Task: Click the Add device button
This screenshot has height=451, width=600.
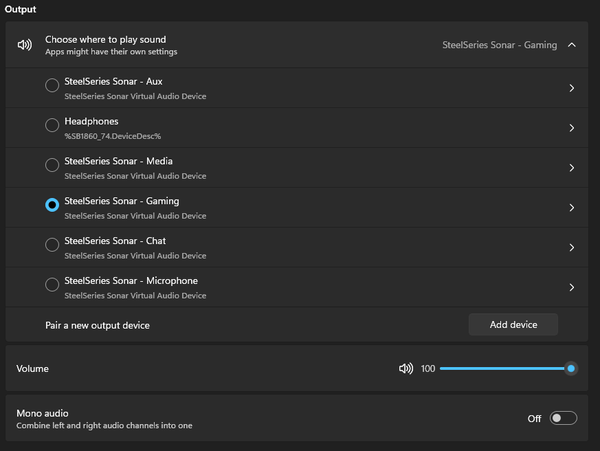Action: [x=513, y=324]
